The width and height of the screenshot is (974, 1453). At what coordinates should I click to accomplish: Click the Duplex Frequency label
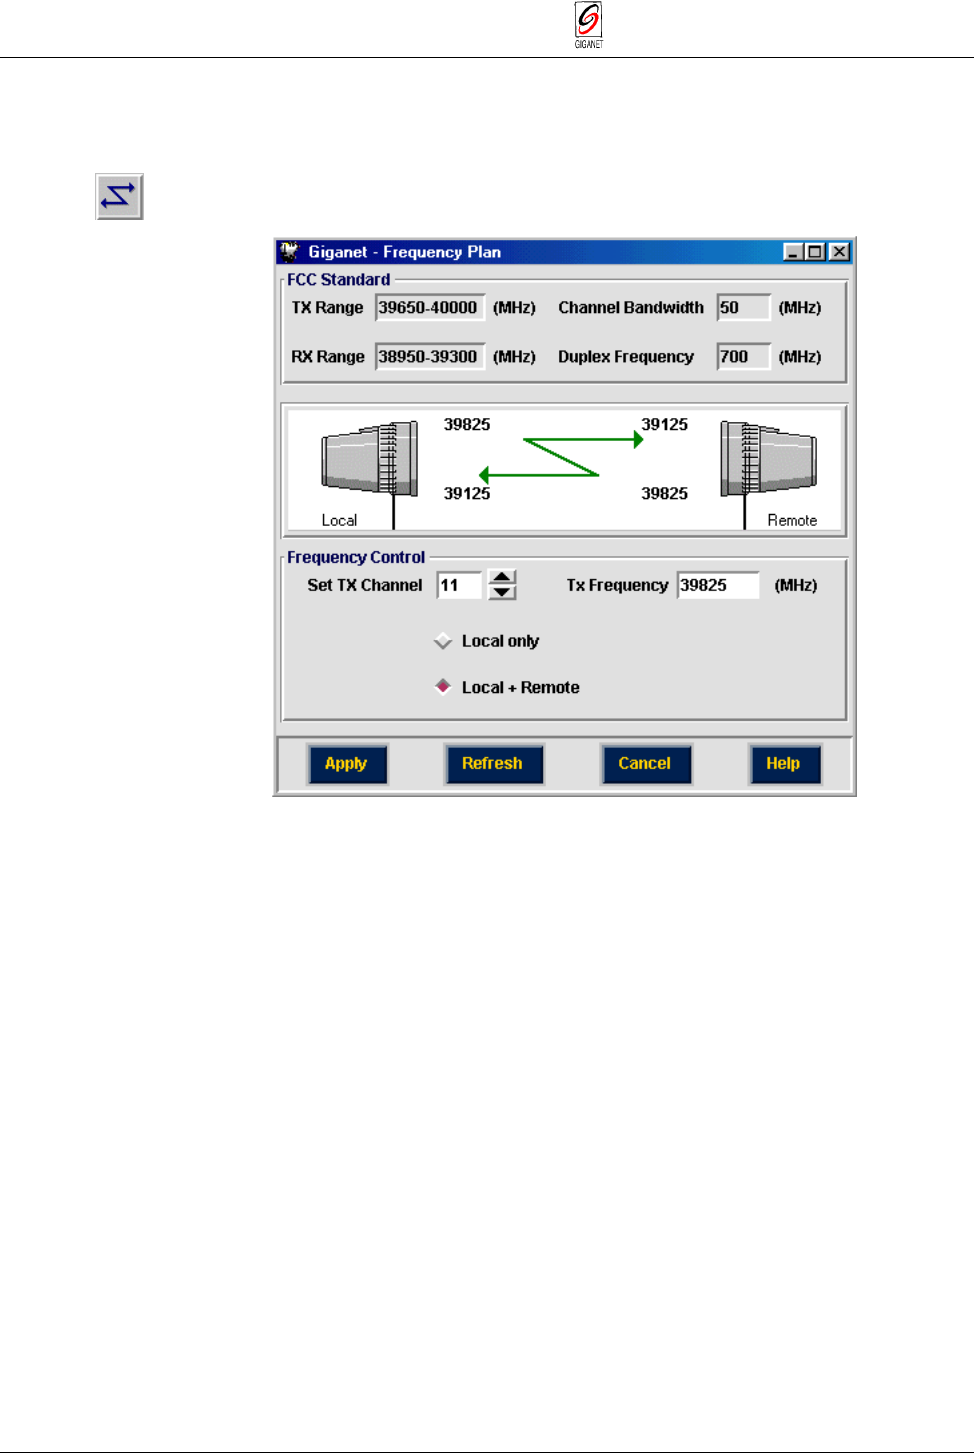pyautogui.click(x=626, y=357)
